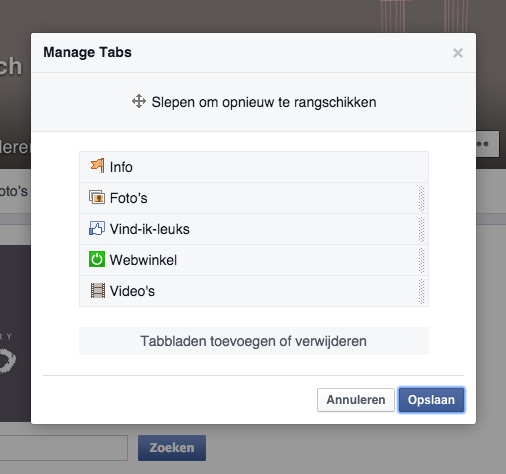Click the Video's filmstrip icon
Image resolution: width=506 pixels, height=474 pixels.
(98, 290)
